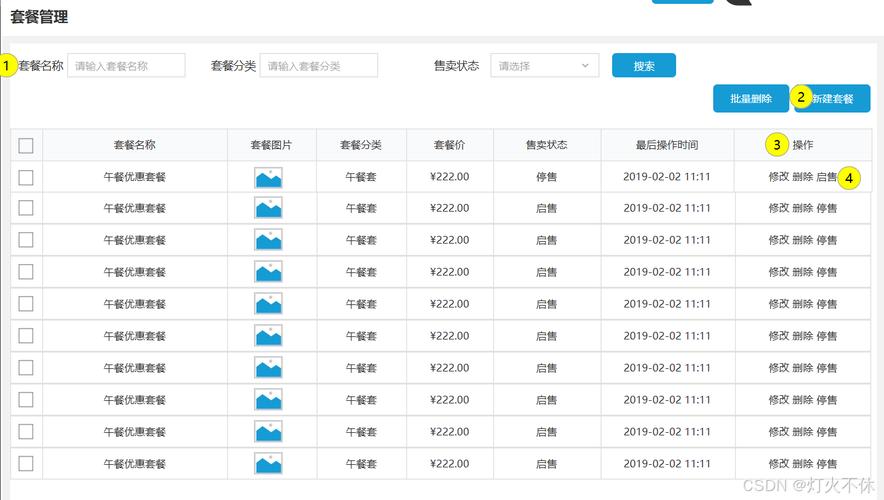Click yellow annotation marker number 3
Viewport: 884px width, 500px height.
[776, 145]
